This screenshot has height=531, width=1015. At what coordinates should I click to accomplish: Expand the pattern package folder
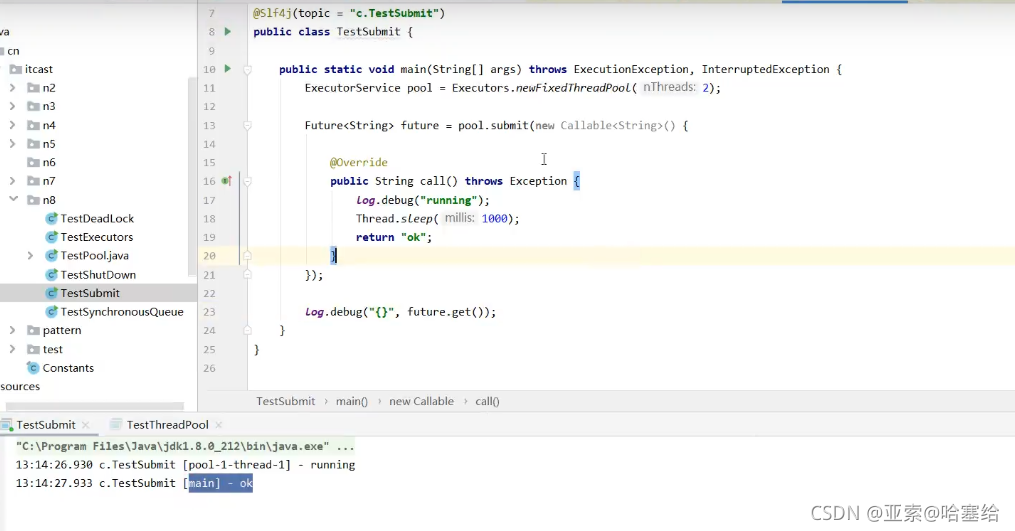[12, 330]
